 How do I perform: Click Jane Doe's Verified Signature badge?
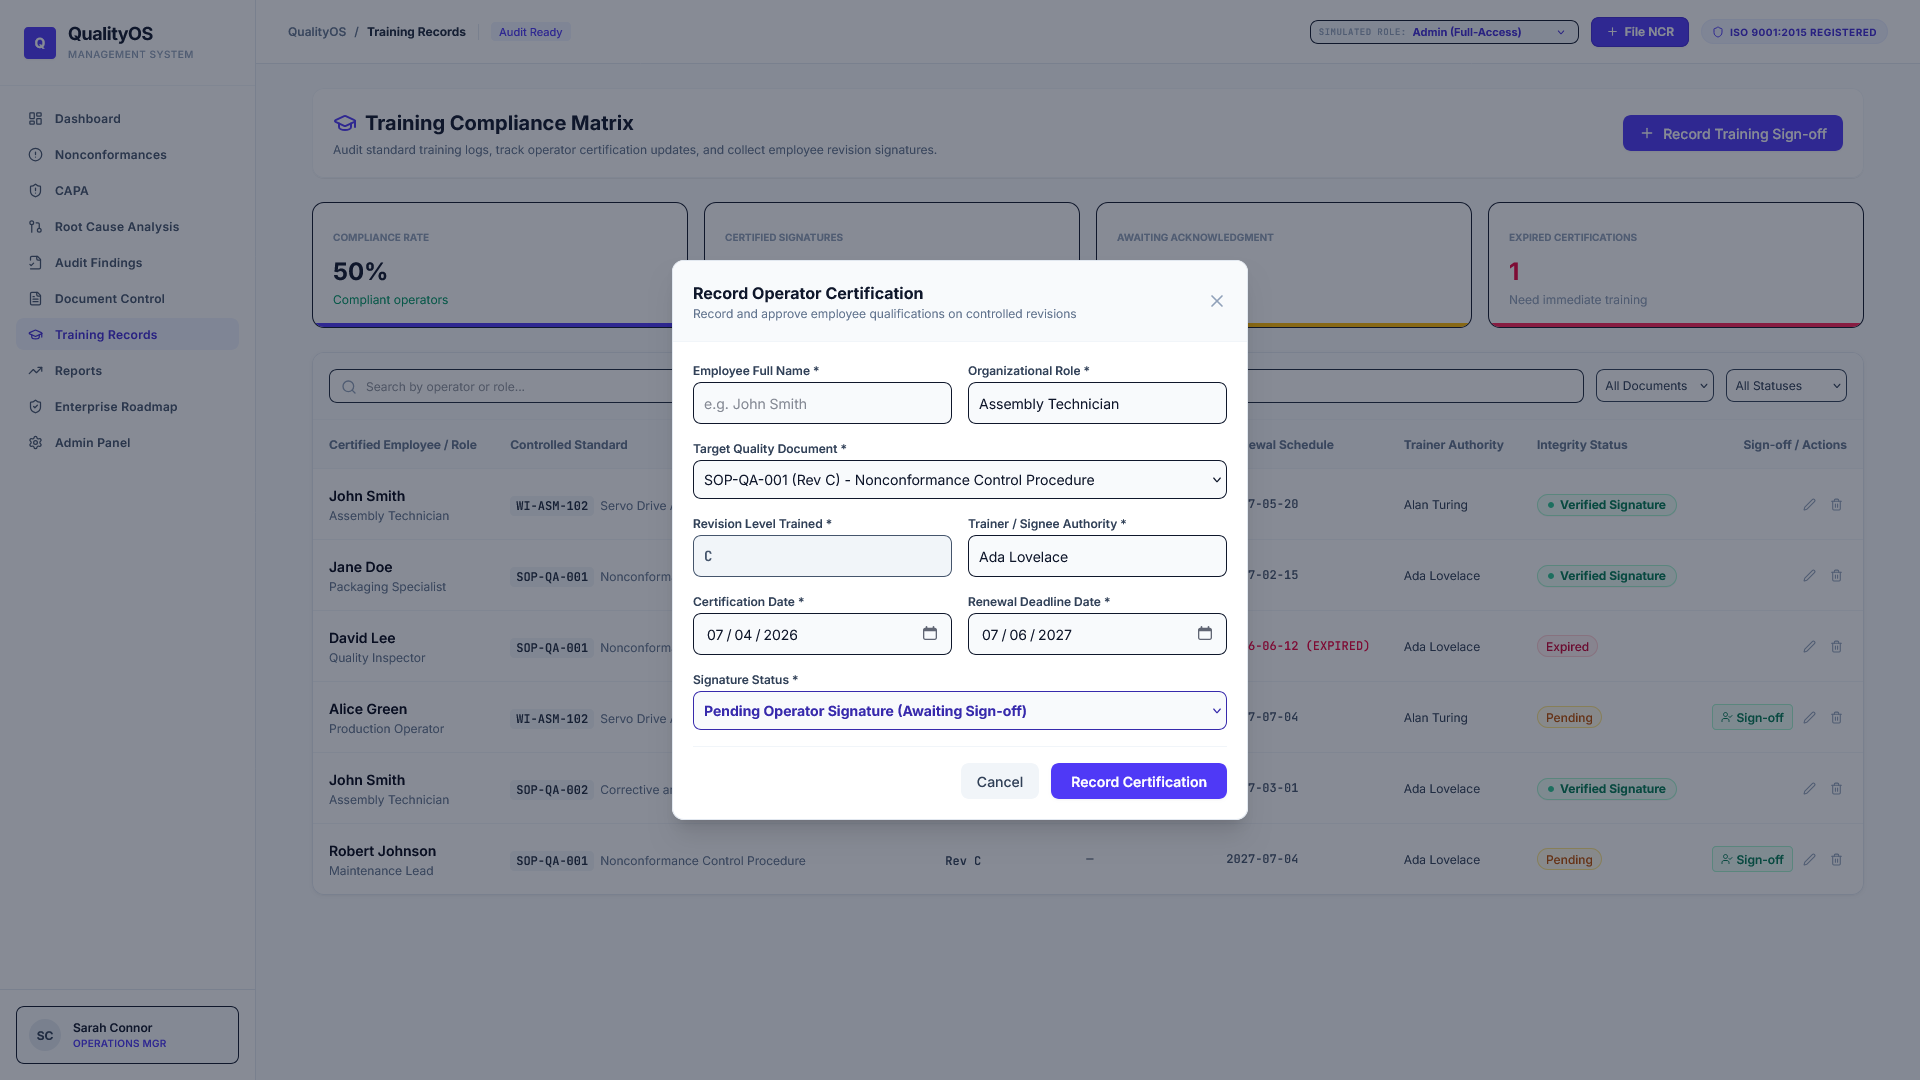point(1606,576)
